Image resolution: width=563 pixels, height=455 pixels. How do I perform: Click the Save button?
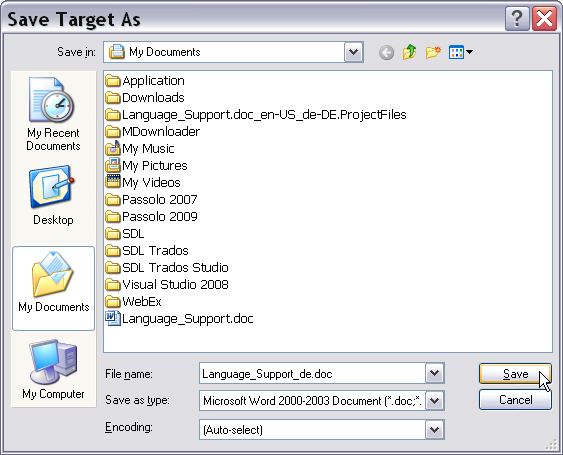515,374
